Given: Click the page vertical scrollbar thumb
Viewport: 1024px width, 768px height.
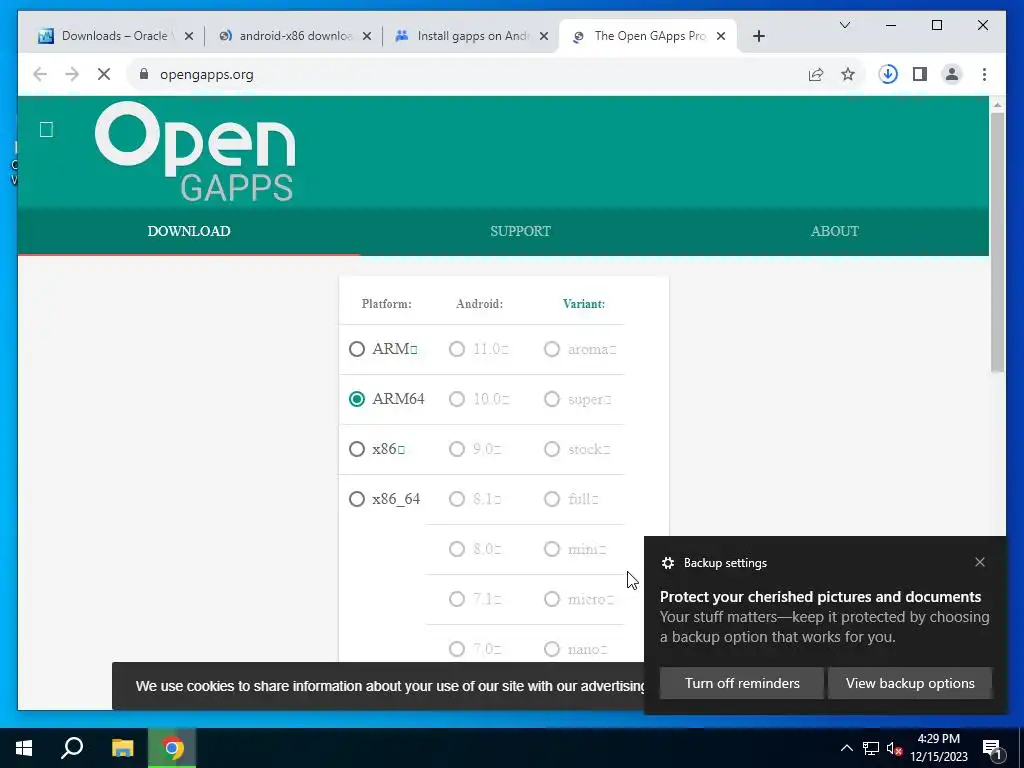Looking at the screenshot, I should click(x=997, y=242).
